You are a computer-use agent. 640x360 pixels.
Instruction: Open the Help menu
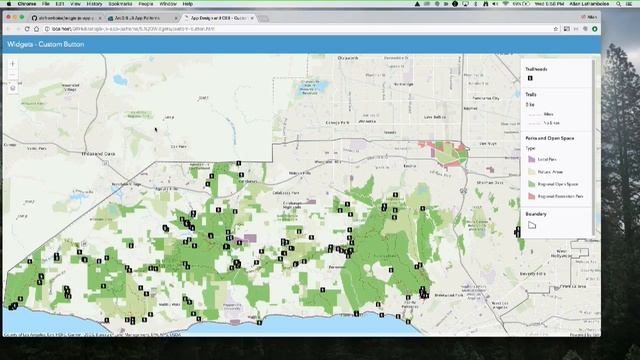point(187,4)
